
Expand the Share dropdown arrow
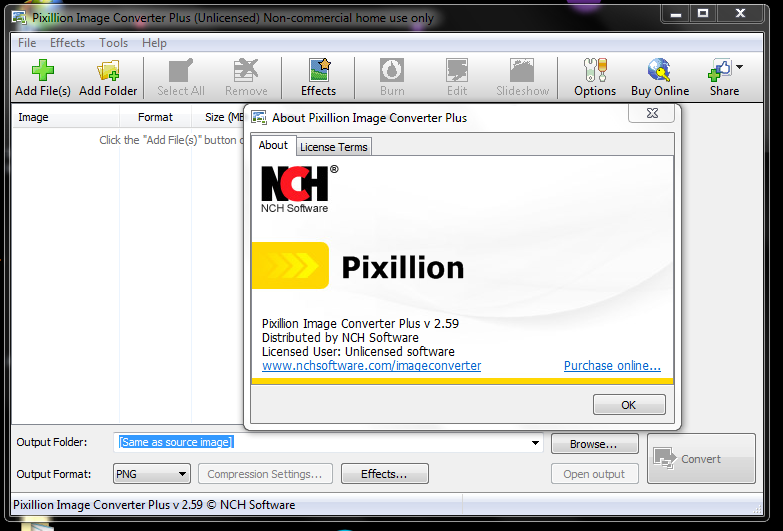coord(740,66)
